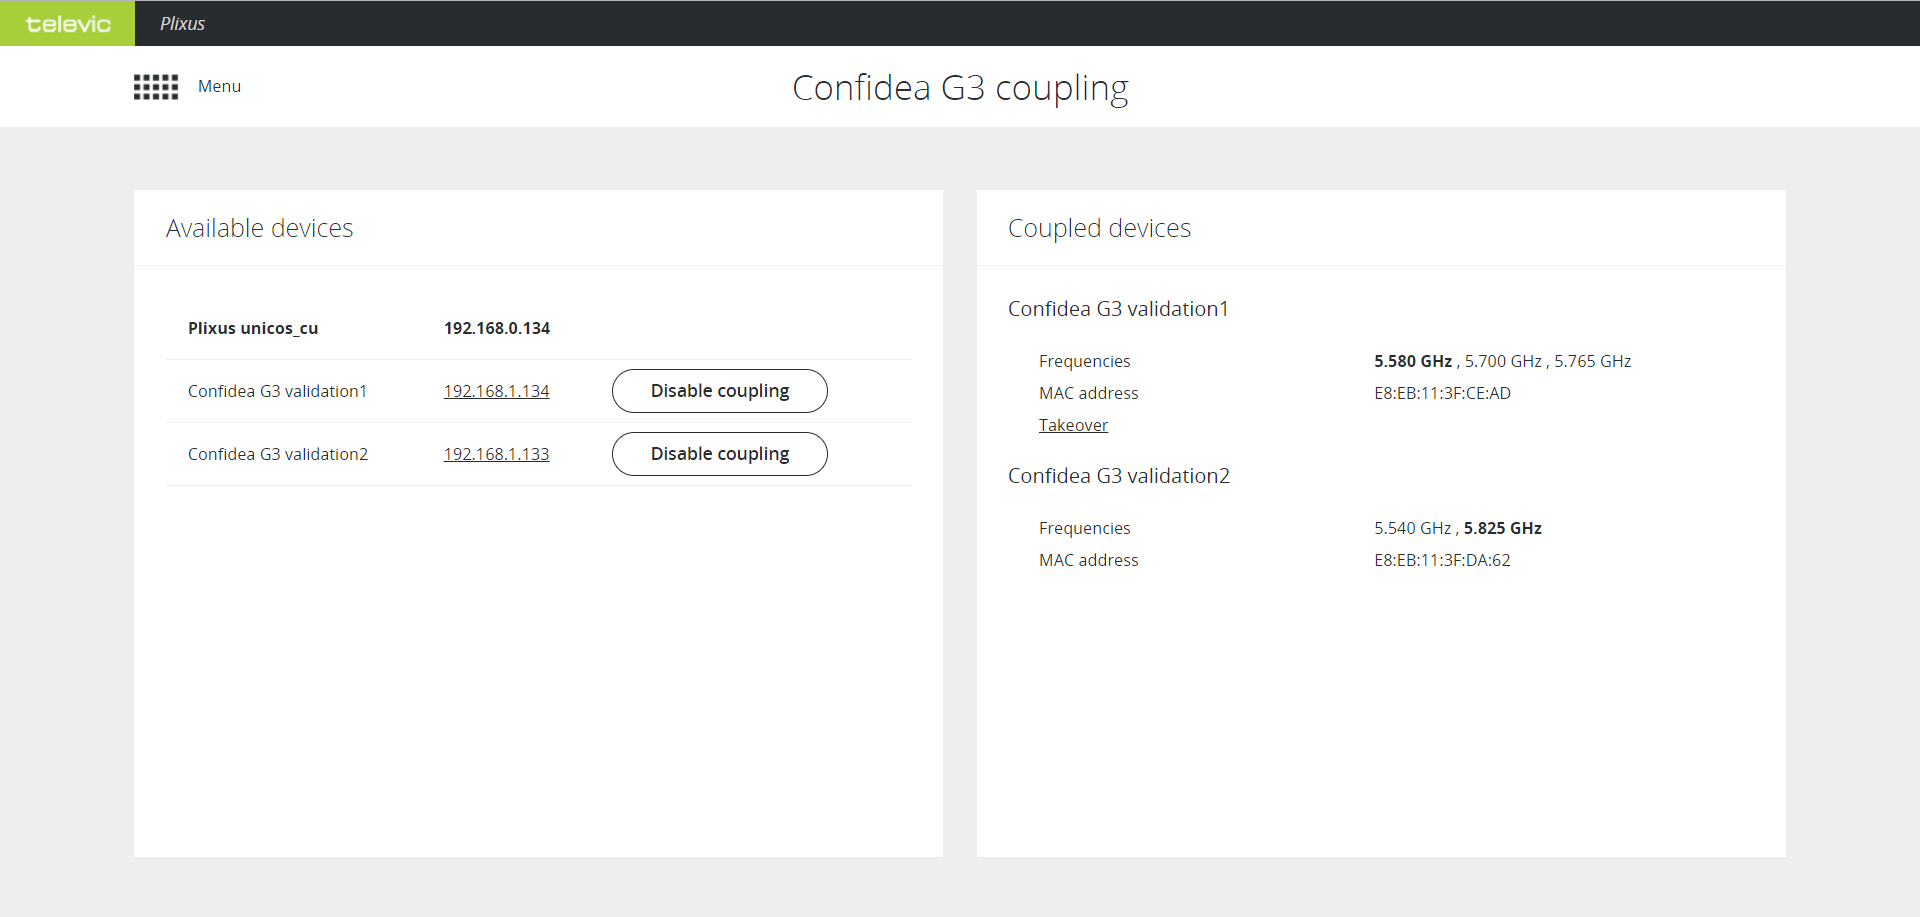
Task: Click the 5.825 GHz frequency
Action: 1503,528
